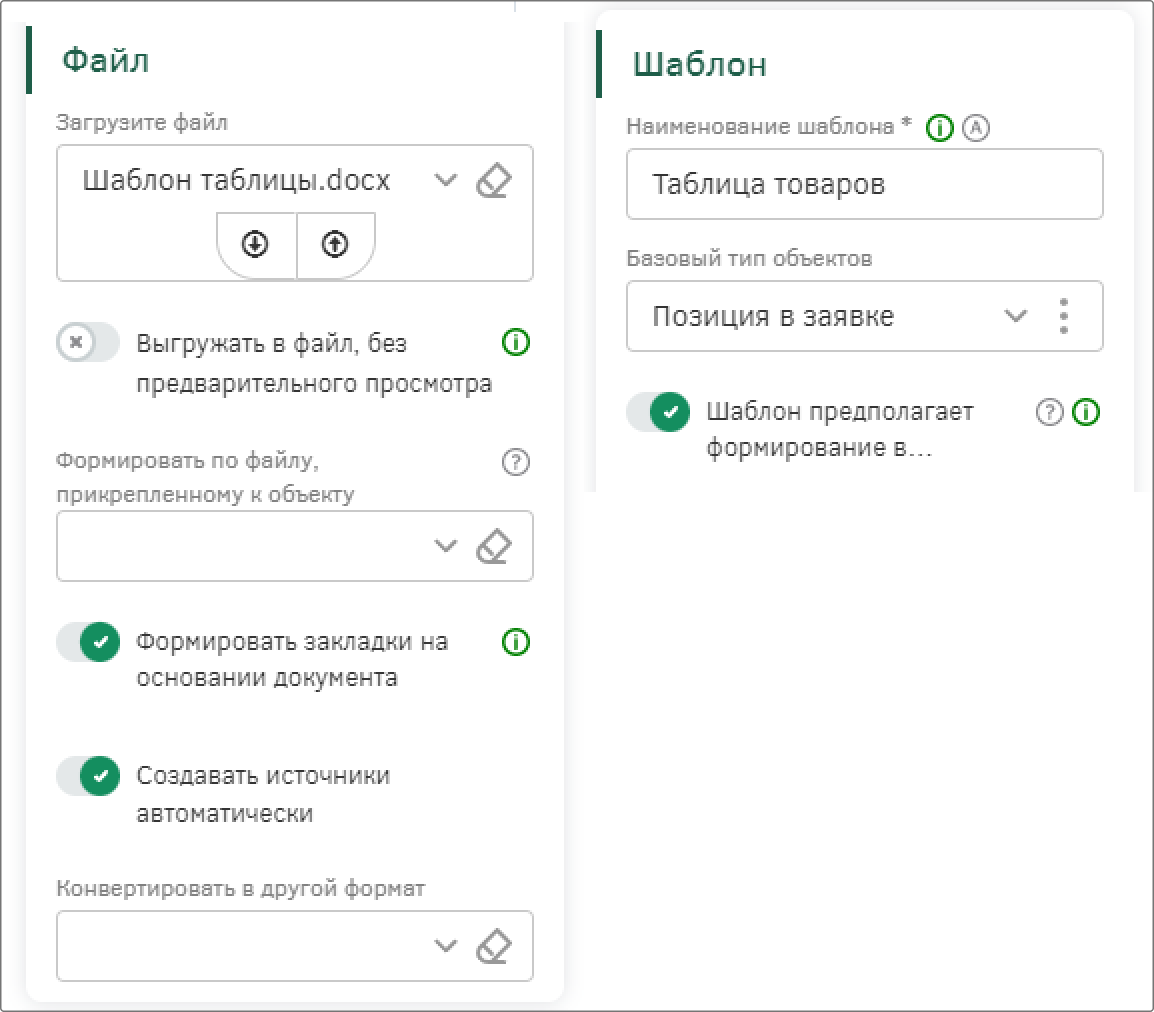This screenshot has height=1012, width=1154.
Task: Click the upload file icon under Шаблон таблицы.docx
Action: coord(335,244)
